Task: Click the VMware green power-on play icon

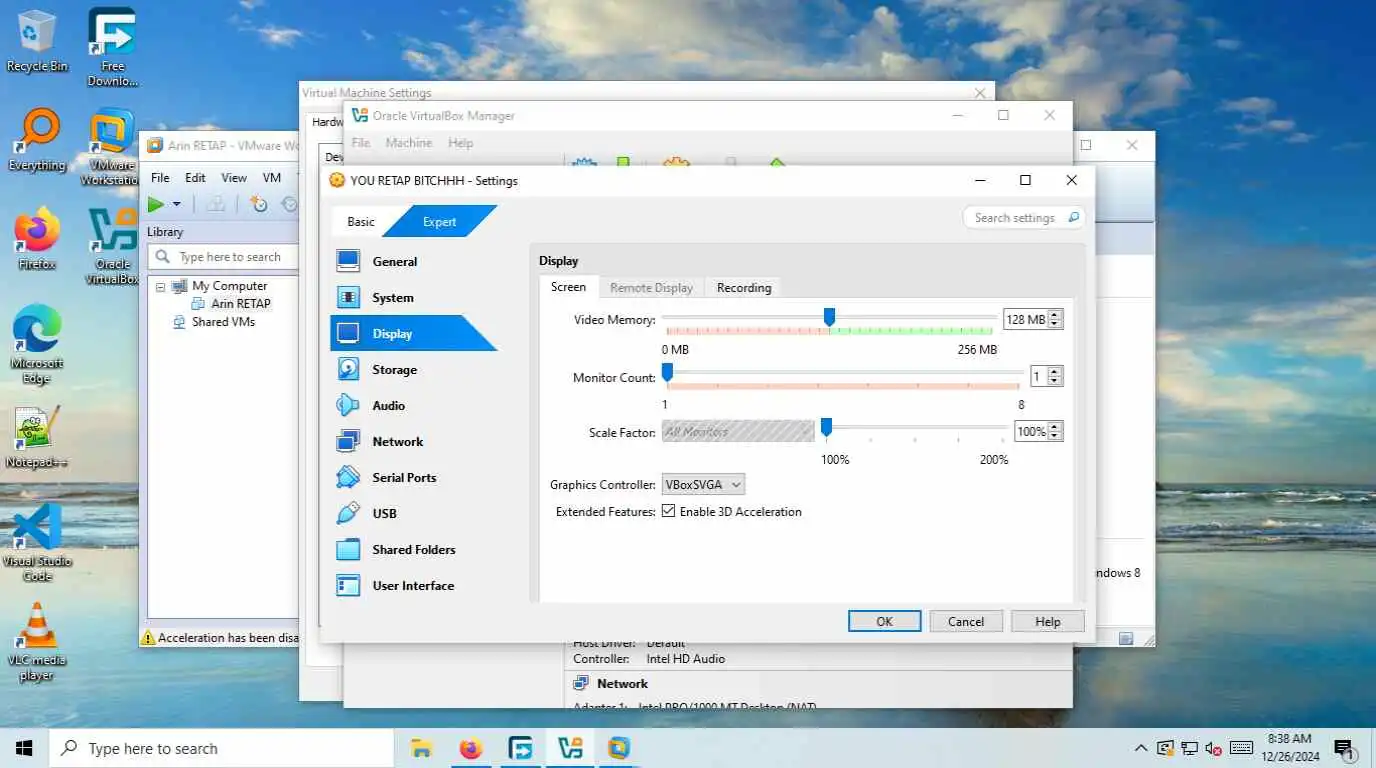Action: point(156,204)
